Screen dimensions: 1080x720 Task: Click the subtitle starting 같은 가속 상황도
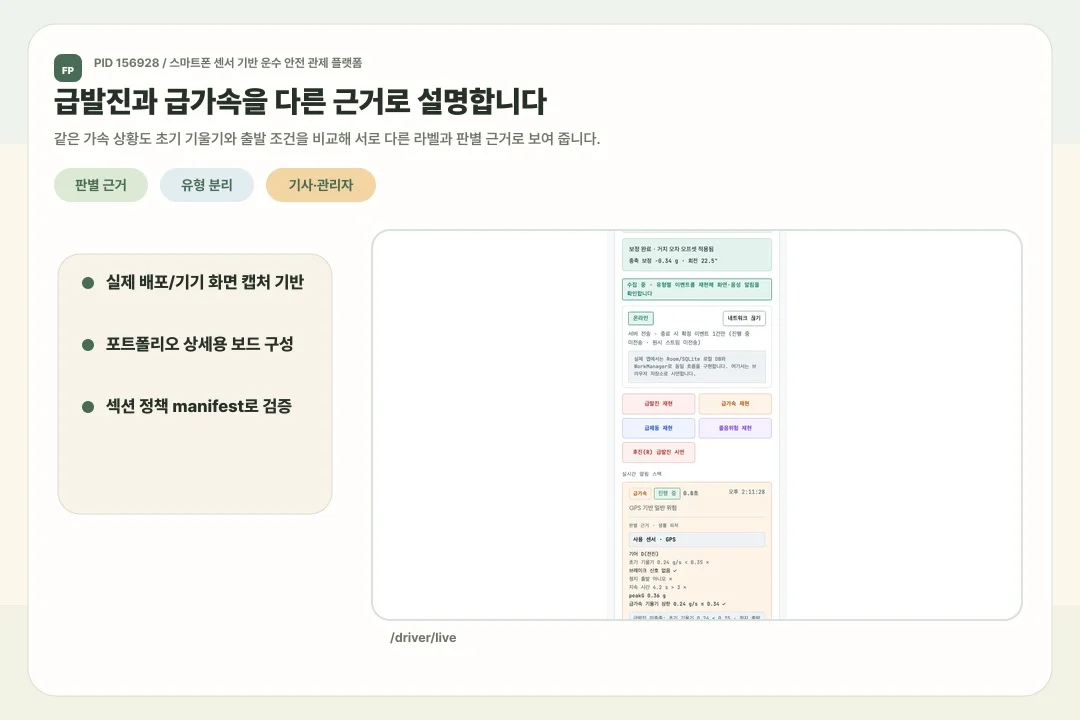[327, 138]
